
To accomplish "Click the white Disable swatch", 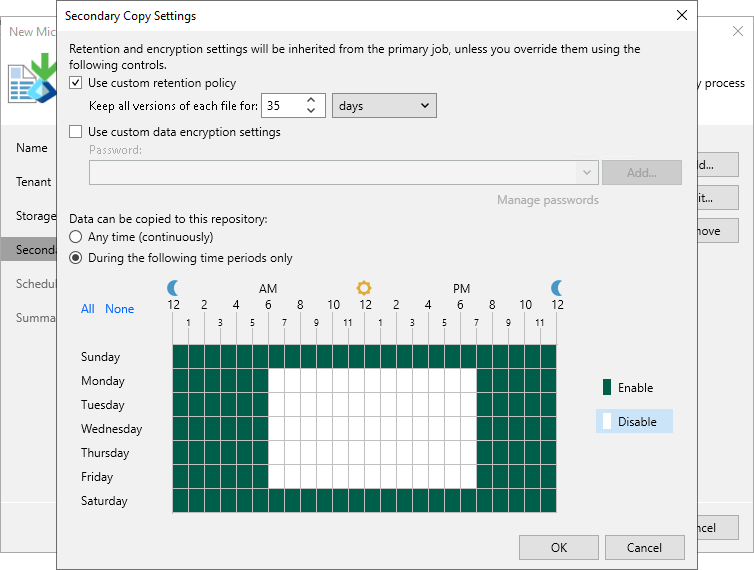I will (x=607, y=421).
